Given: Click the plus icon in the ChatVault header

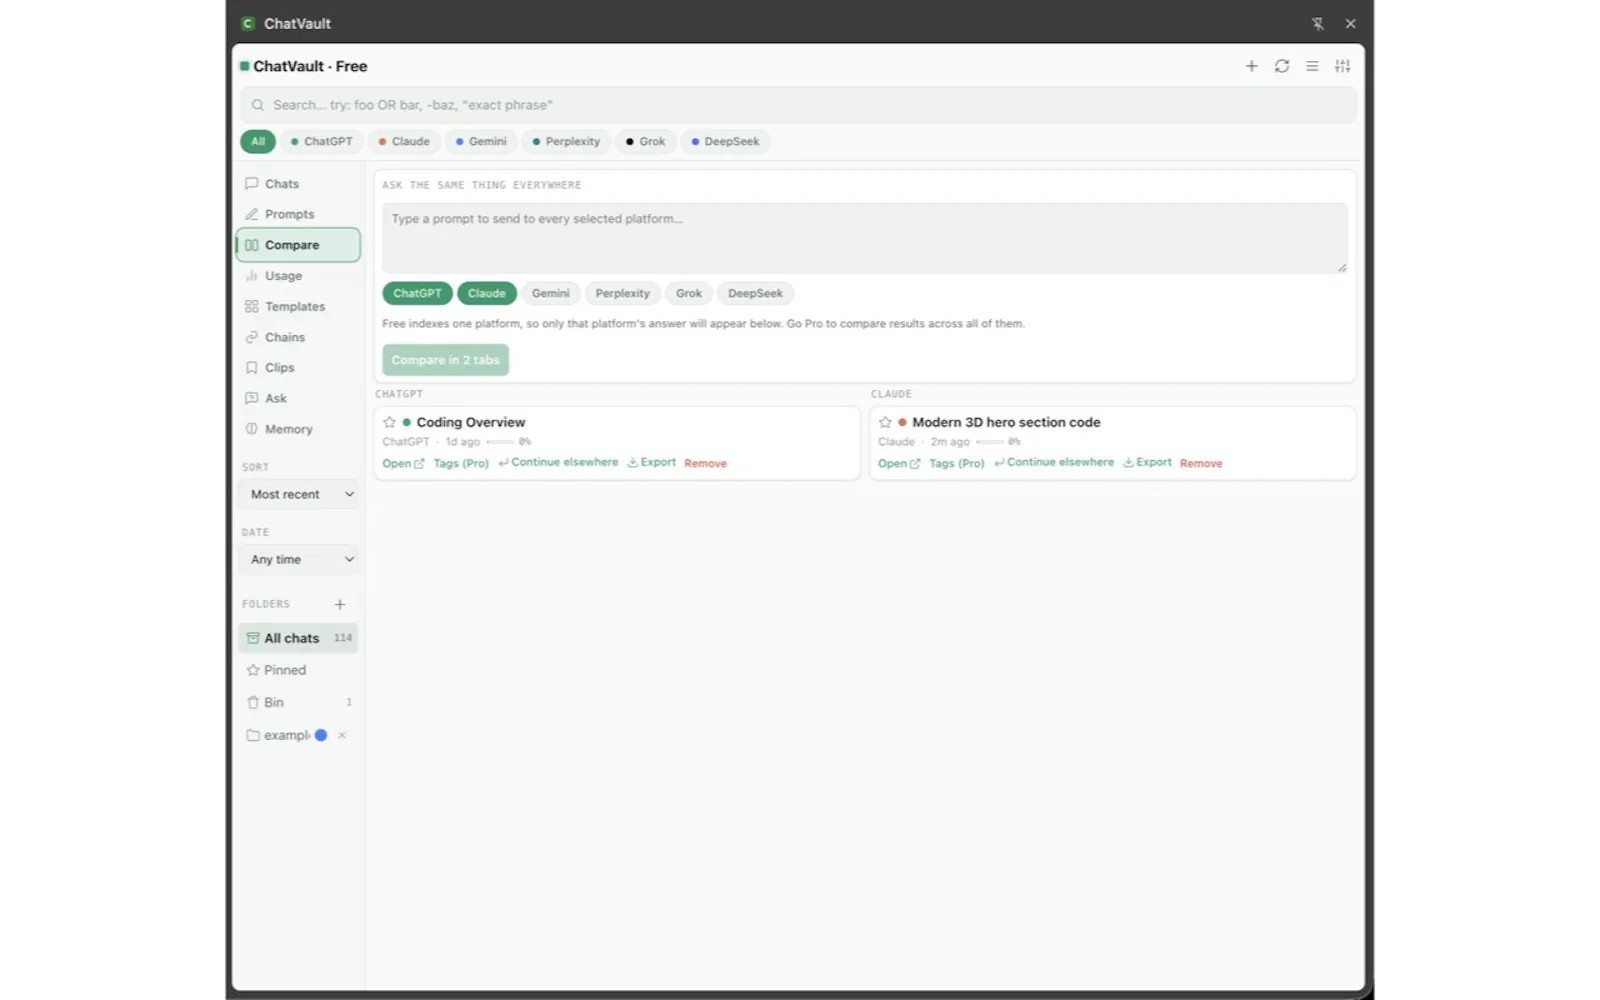Looking at the screenshot, I should 1251,66.
